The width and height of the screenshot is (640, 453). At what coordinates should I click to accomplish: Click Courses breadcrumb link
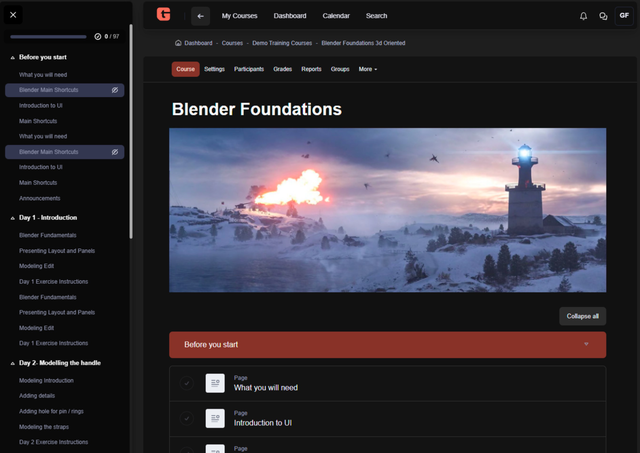click(232, 43)
